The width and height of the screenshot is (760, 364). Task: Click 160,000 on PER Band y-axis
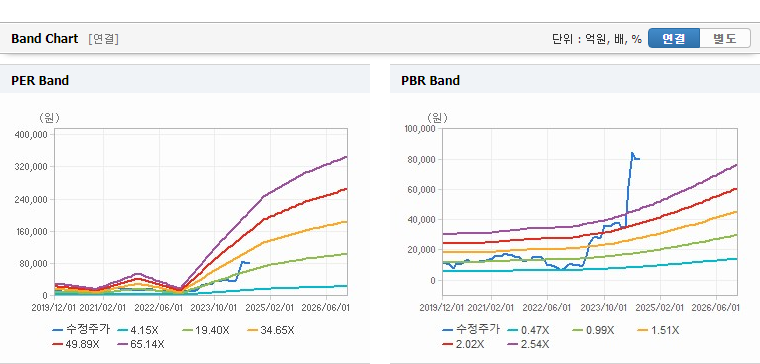coord(32,231)
